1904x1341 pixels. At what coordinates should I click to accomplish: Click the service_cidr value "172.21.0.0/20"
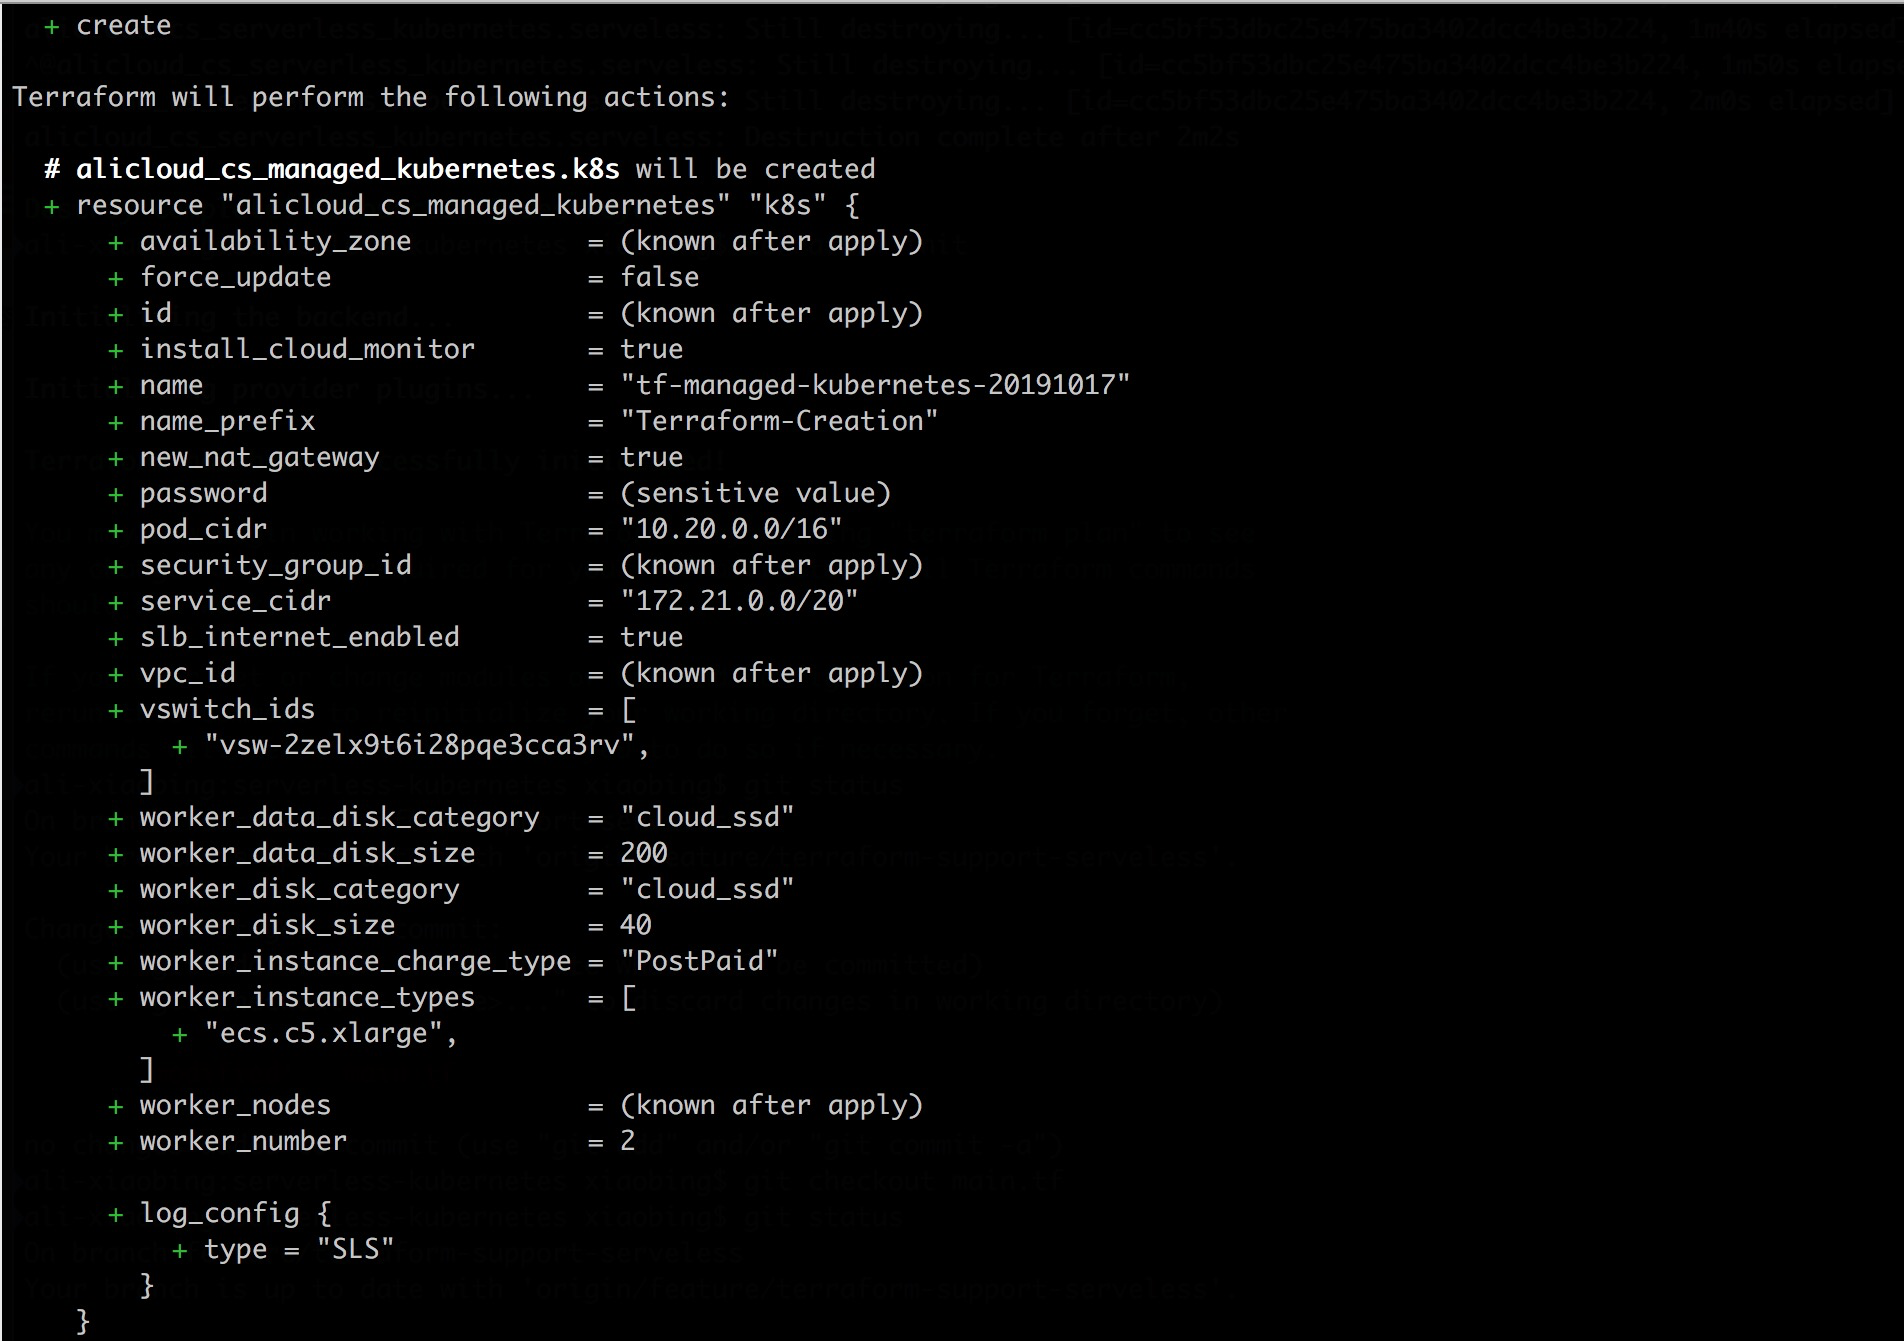click(739, 601)
